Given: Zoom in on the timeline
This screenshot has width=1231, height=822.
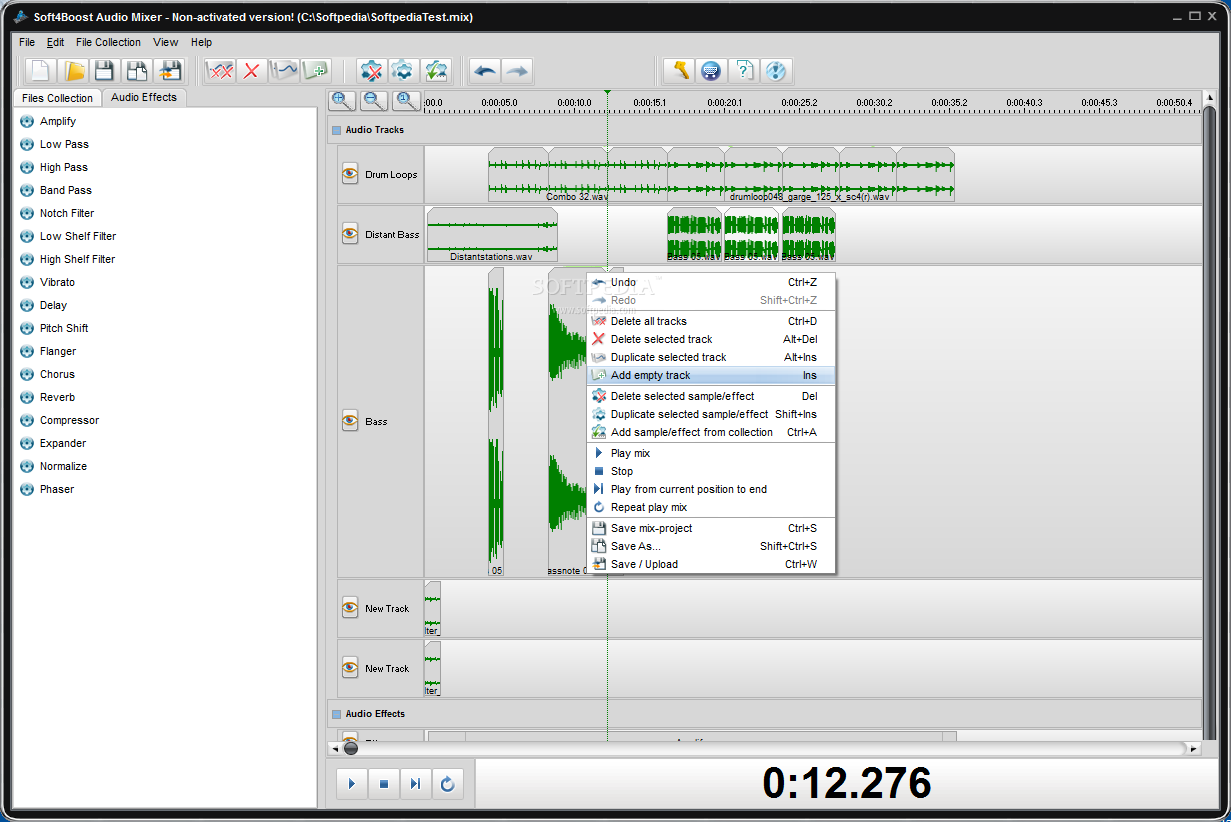Looking at the screenshot, I should pos(342,100).
